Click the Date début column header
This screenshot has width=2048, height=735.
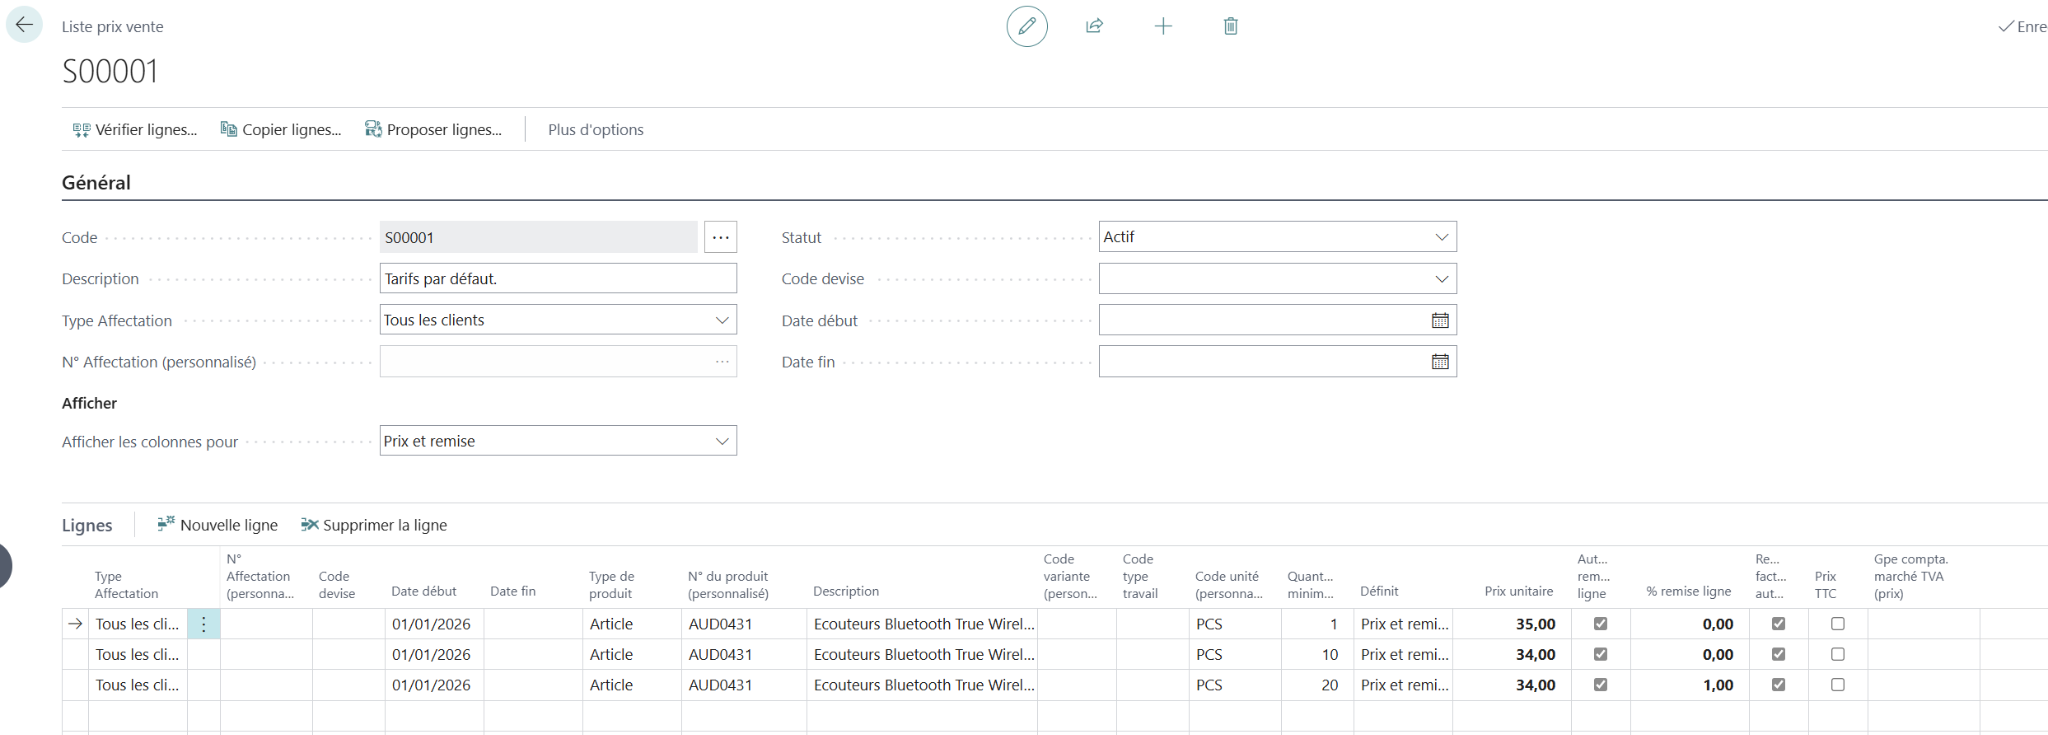click(424, 591)
